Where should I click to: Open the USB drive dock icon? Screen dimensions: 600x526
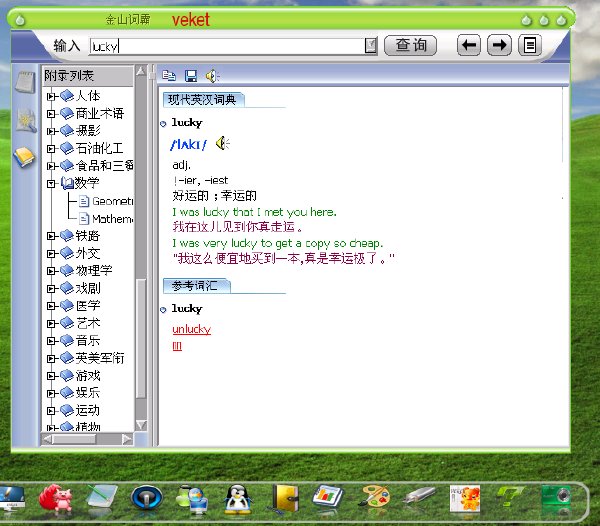(x=419, y=495)
